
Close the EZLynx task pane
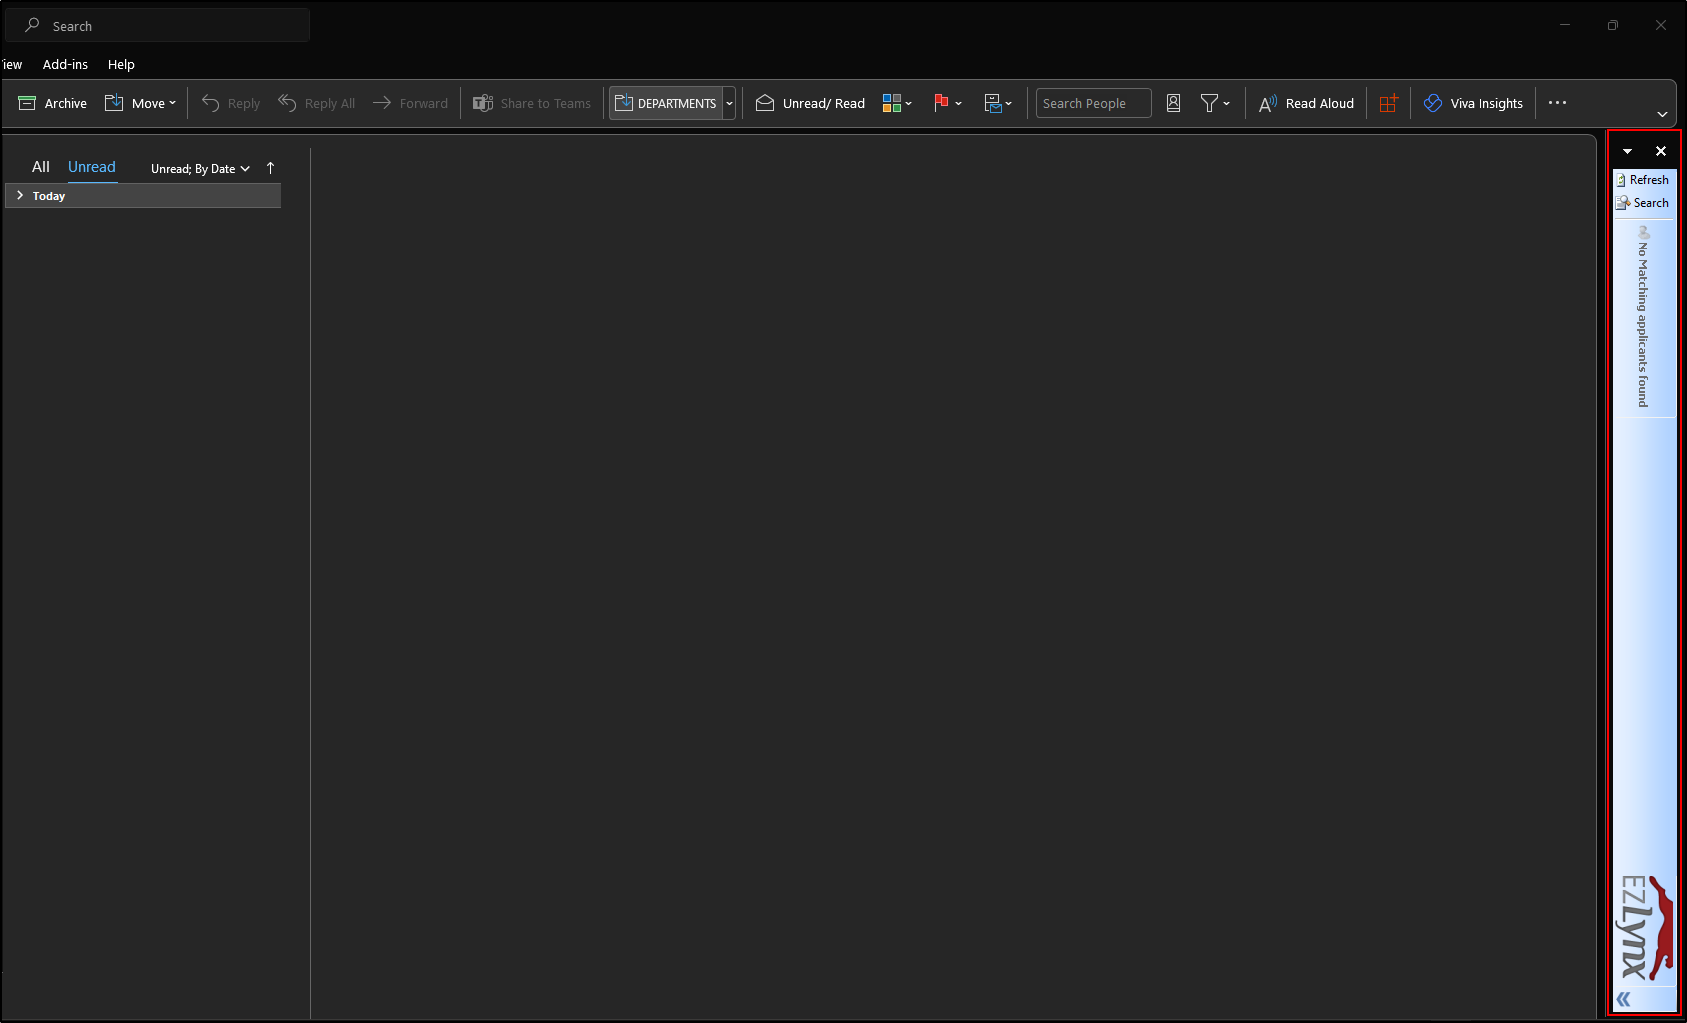coord(1661,151)
